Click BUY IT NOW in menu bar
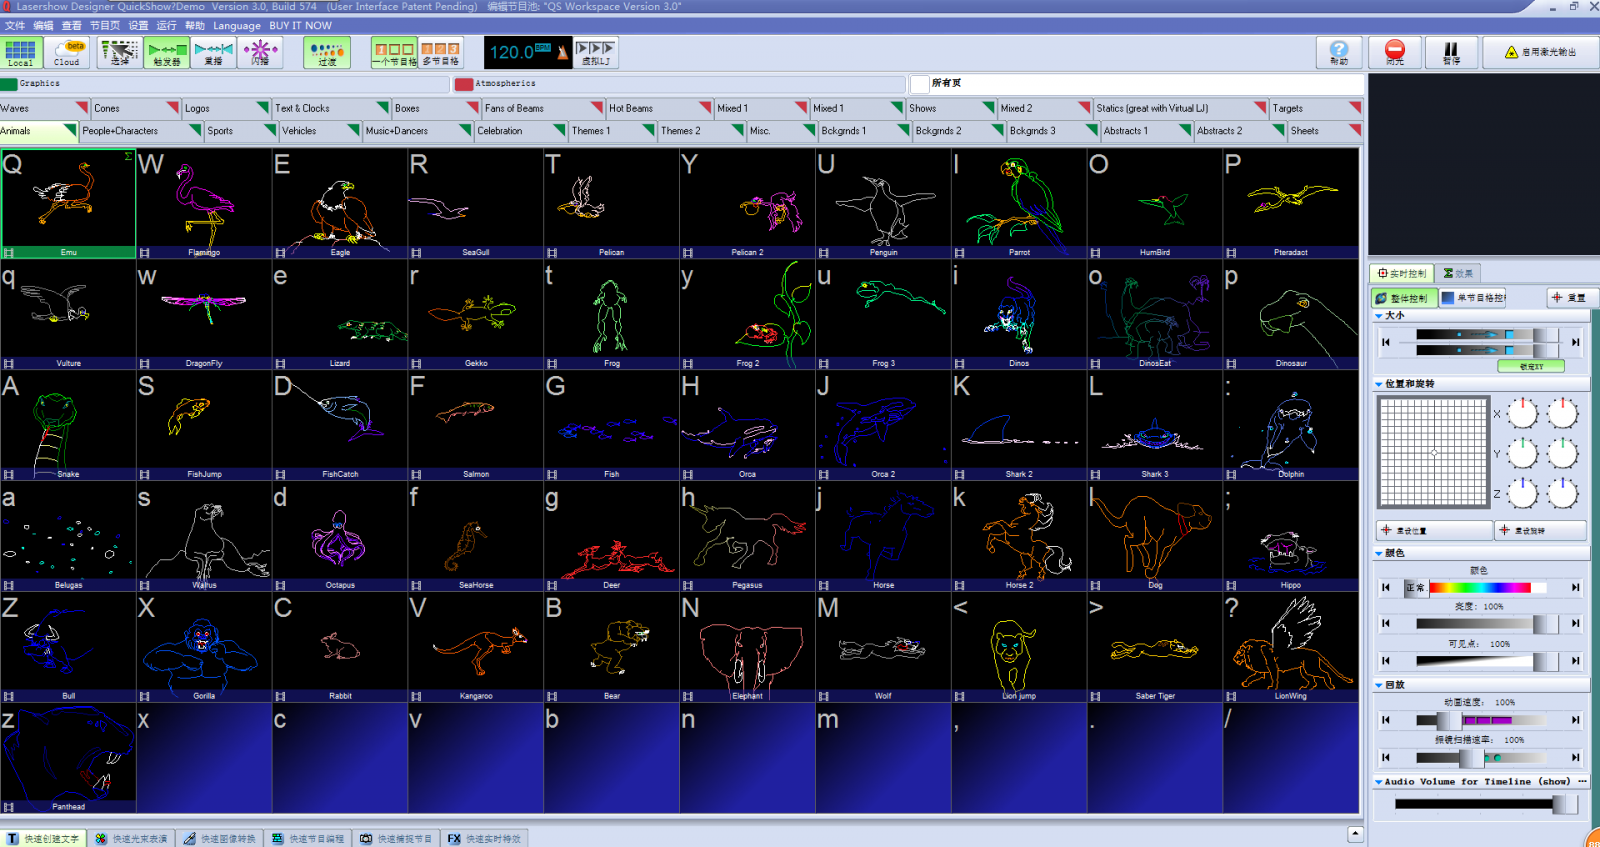 tap(300, 25)
